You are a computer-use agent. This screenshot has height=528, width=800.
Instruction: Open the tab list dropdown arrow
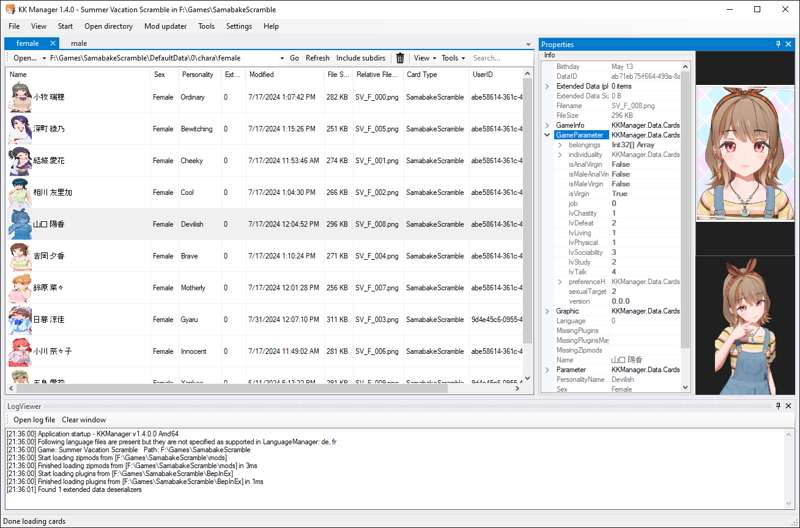tap(528, 44)
